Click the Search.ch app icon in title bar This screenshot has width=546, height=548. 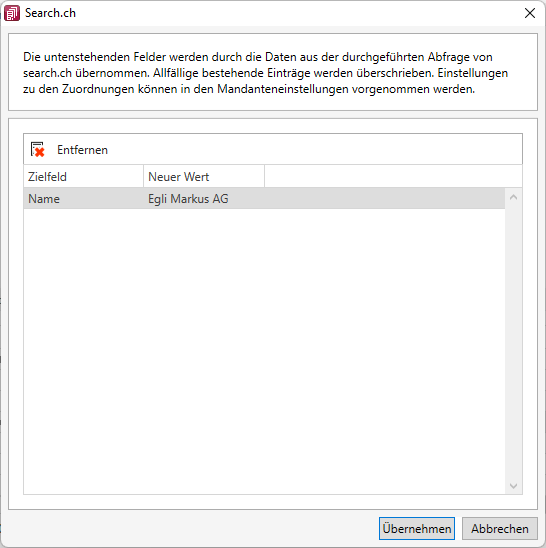click(x=12, y=13)
